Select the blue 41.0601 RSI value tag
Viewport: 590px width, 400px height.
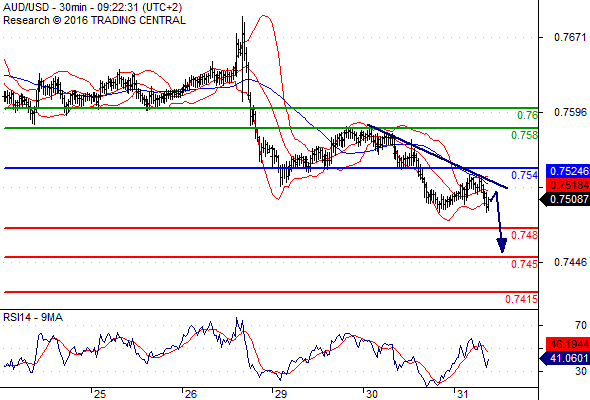pos(565,358)
